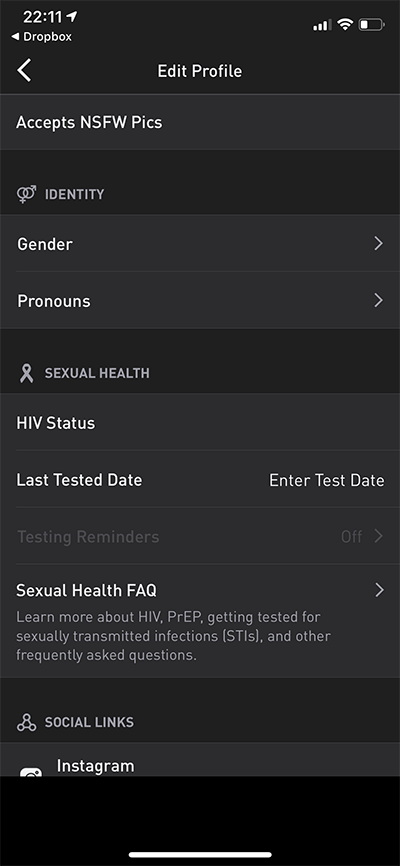The height and width of the screenshot is (866, 400).
Task: Expand the Pronouns chevron
Action: 378,300
